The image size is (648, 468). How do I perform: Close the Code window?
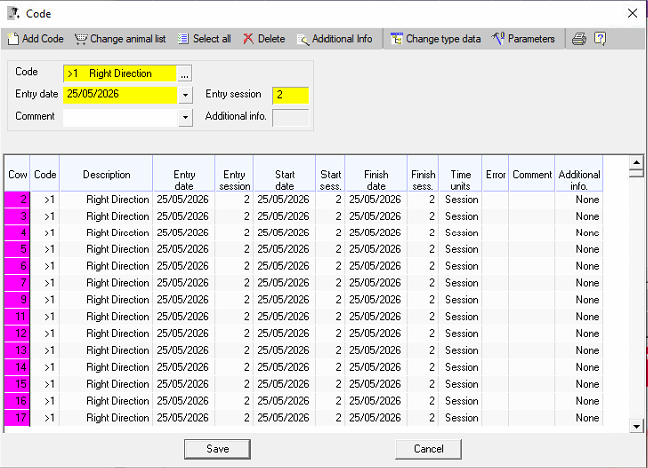(x=632, y=13)
